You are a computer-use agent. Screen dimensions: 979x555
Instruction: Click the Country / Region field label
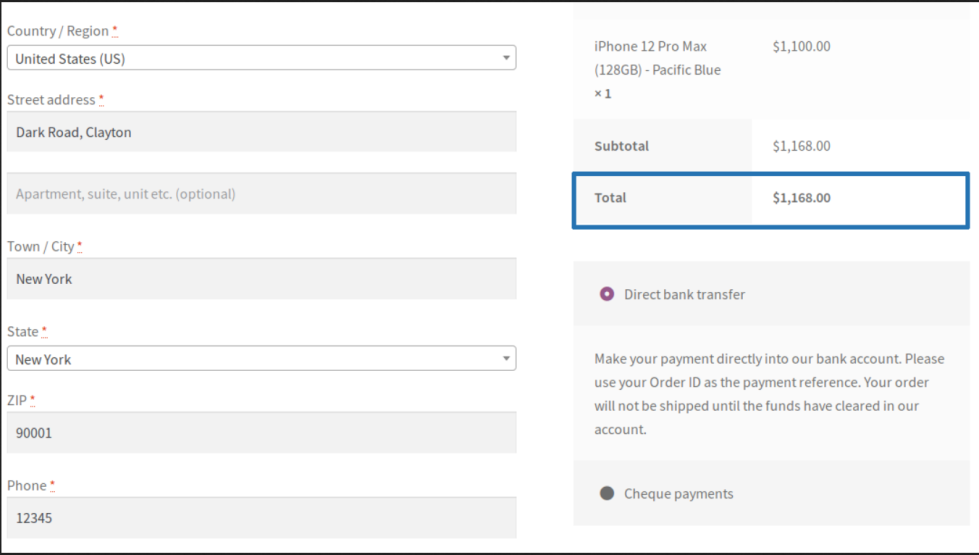[x=59, y=31]
